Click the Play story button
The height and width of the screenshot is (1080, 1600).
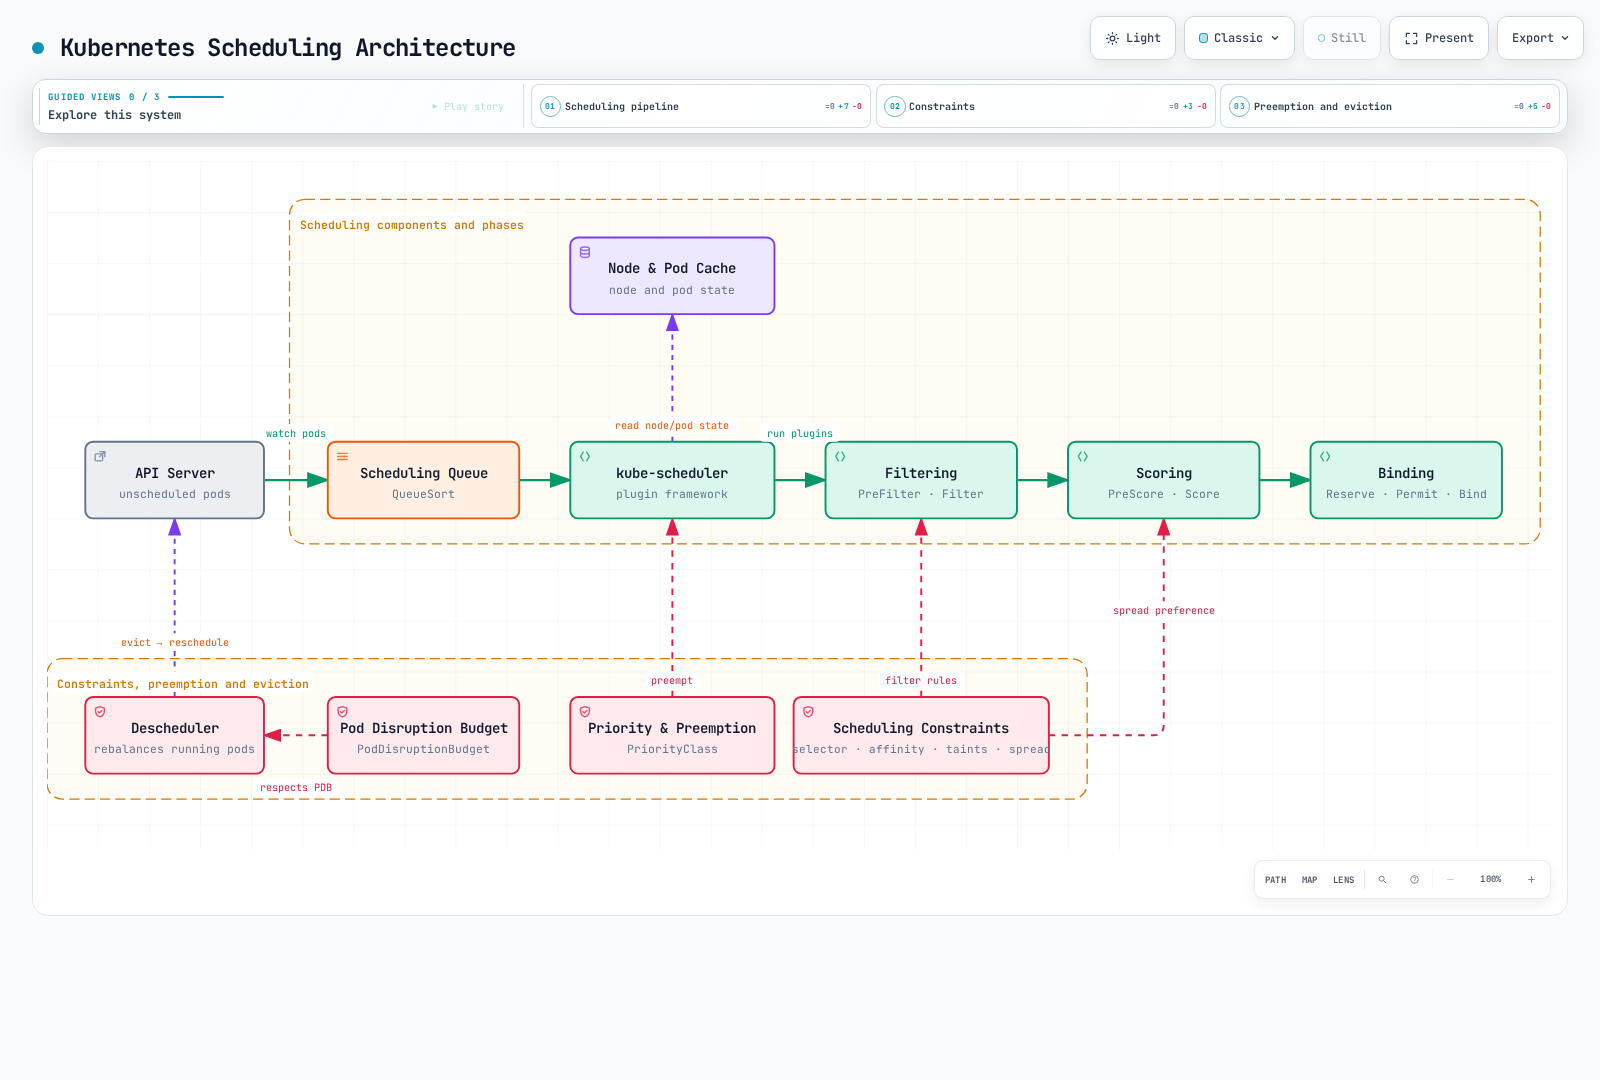tap(468, 106)
